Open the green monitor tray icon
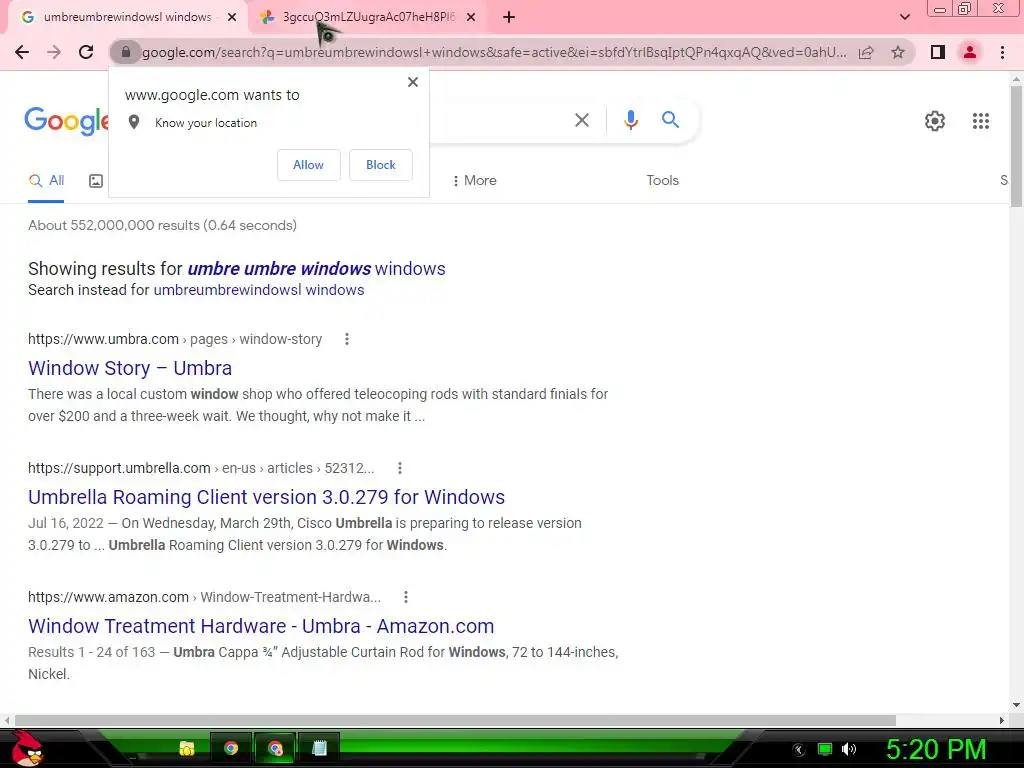The height and width of the screenshot is (768, 1024). point(825,749)
